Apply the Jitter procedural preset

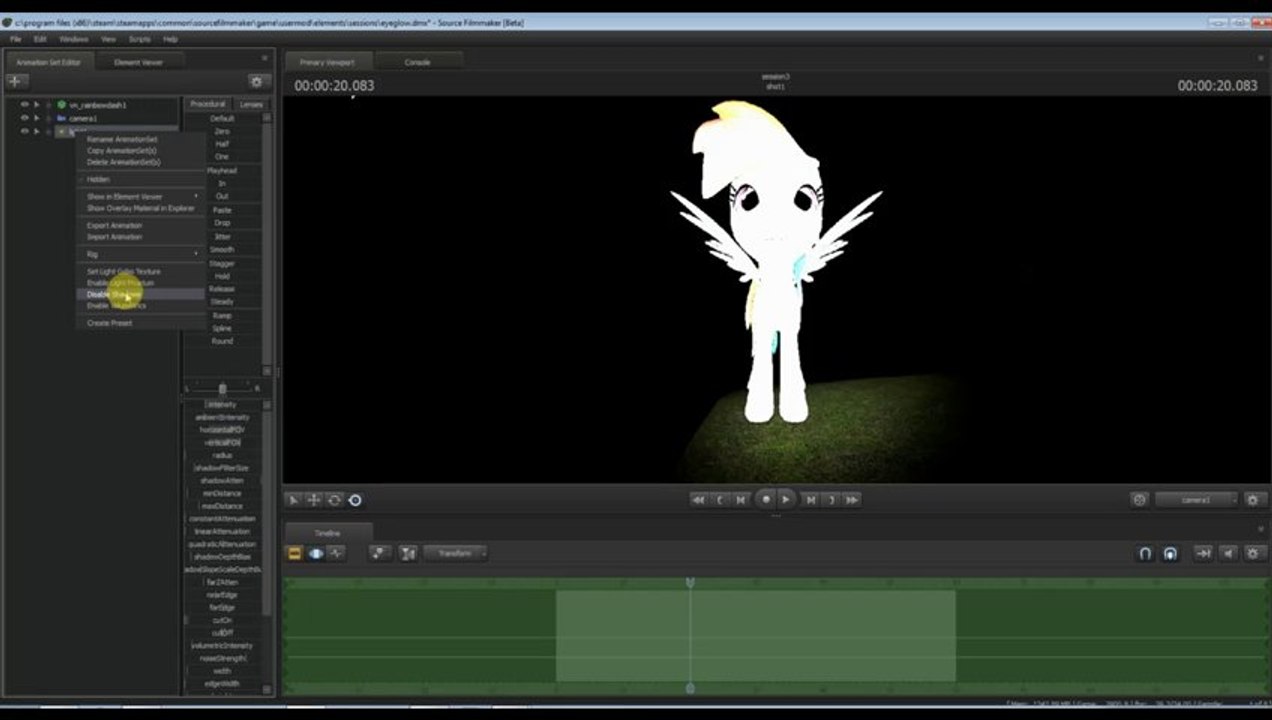click(222, 237)
